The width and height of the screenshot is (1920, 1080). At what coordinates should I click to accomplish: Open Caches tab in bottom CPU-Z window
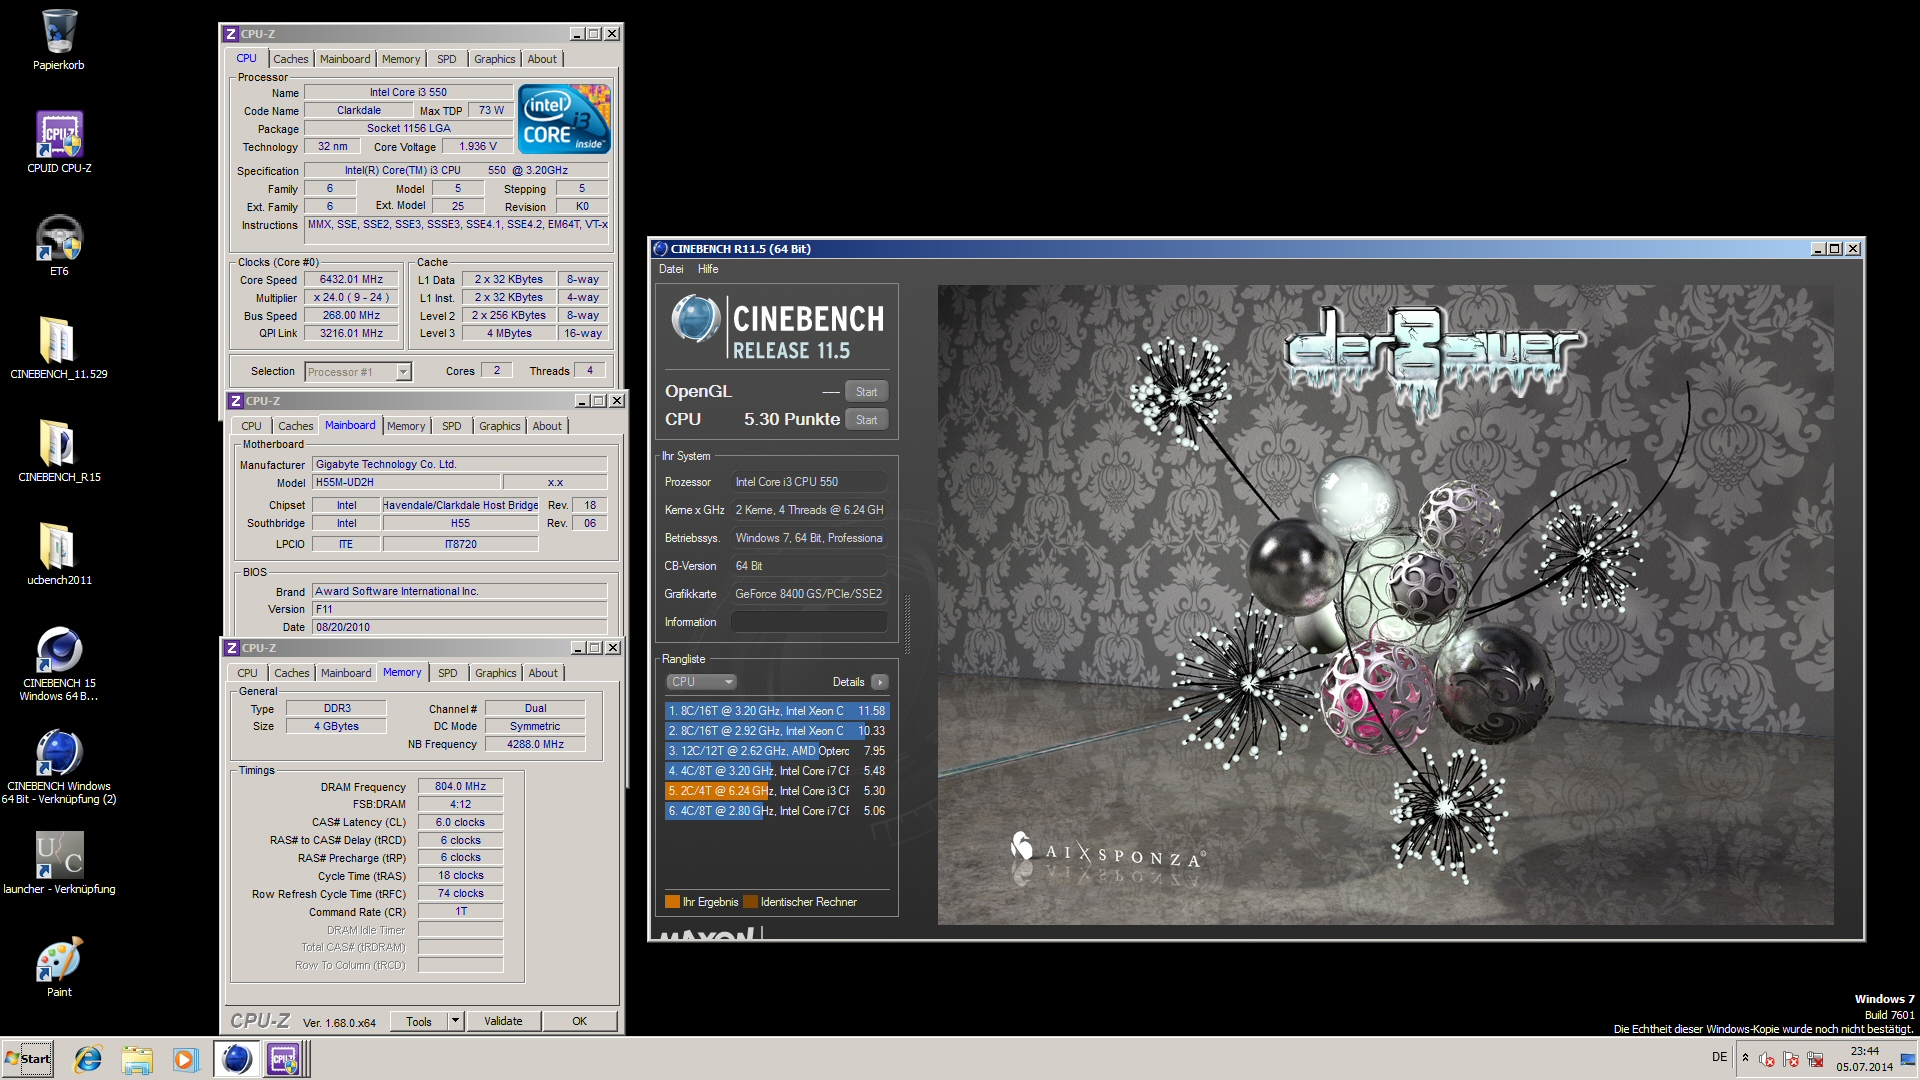click(x=292, y=673)
